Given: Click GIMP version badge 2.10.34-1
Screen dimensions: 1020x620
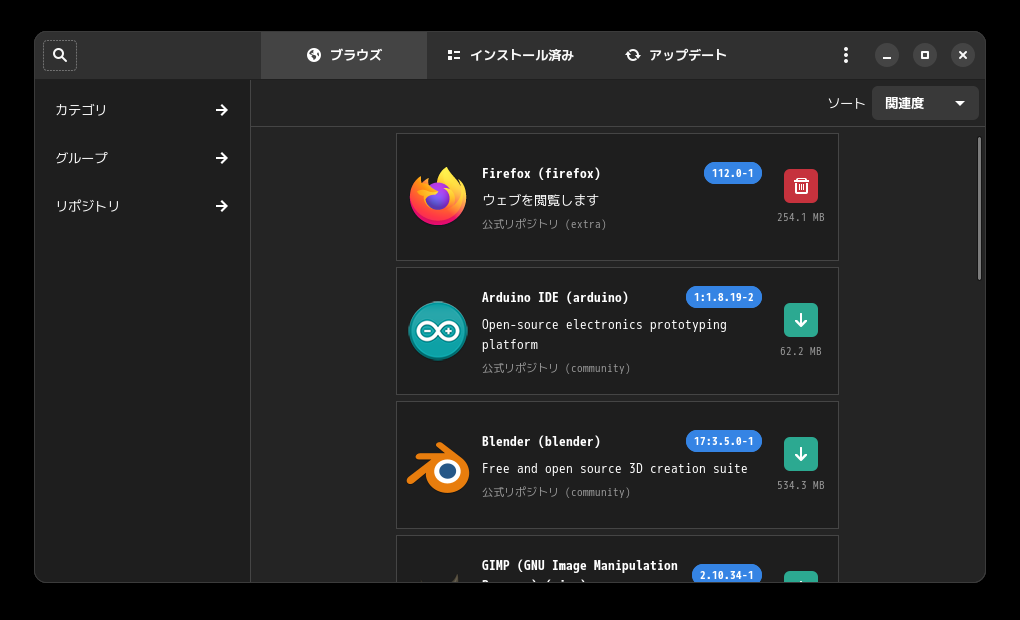Looking at the screenshot, I should 727,574.
